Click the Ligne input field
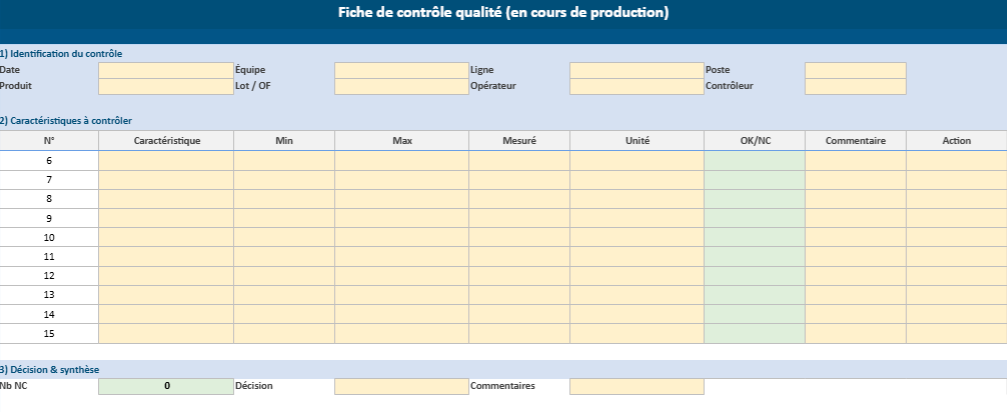Viewport: 1007px width, 412px height. 637,70
